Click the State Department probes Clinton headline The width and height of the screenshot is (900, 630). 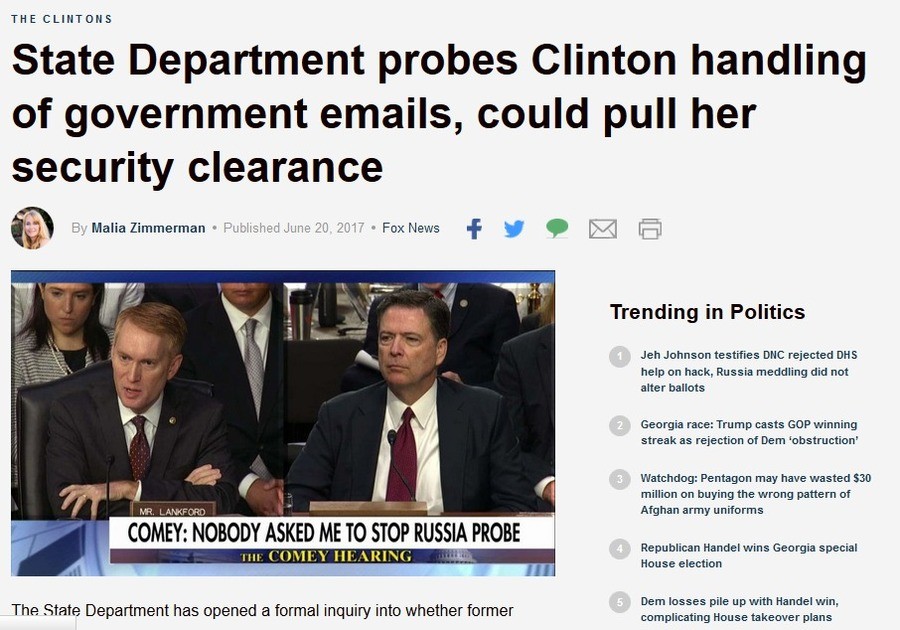coord(439,114)
